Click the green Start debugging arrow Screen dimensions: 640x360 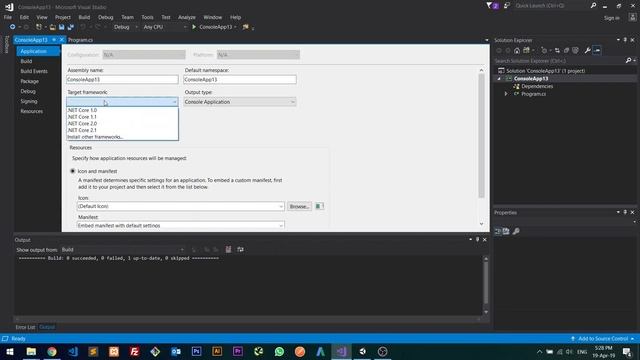194,27
